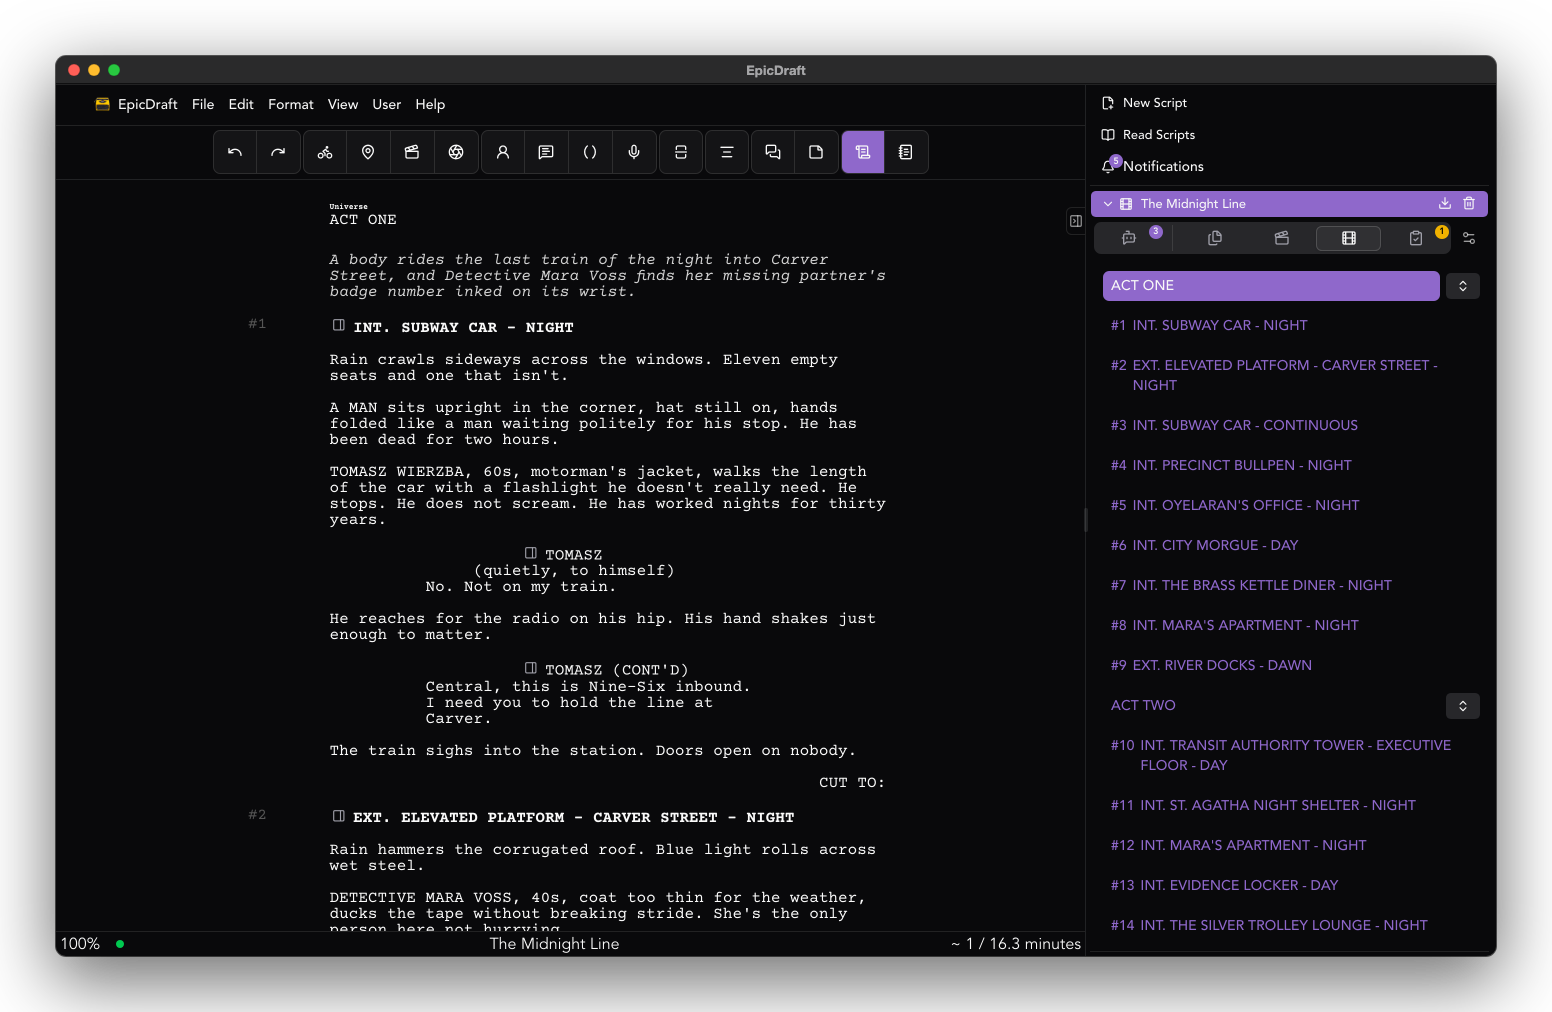The height and width of the screenshot is (1012, 1552).
Task: Open the Format menu
Action: pos(291,104)
